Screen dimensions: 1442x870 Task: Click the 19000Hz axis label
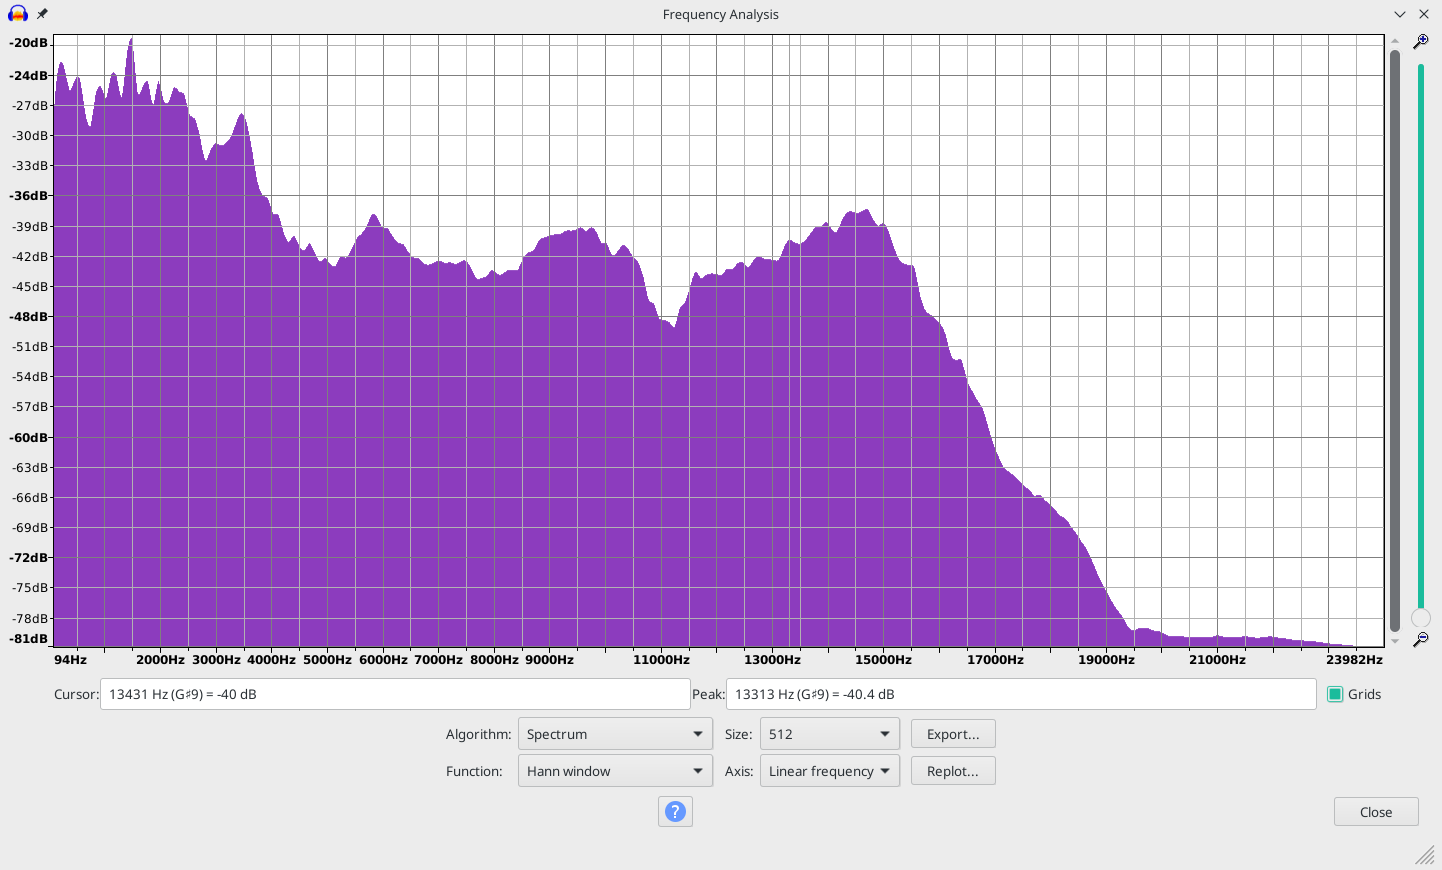[1106, 659]
